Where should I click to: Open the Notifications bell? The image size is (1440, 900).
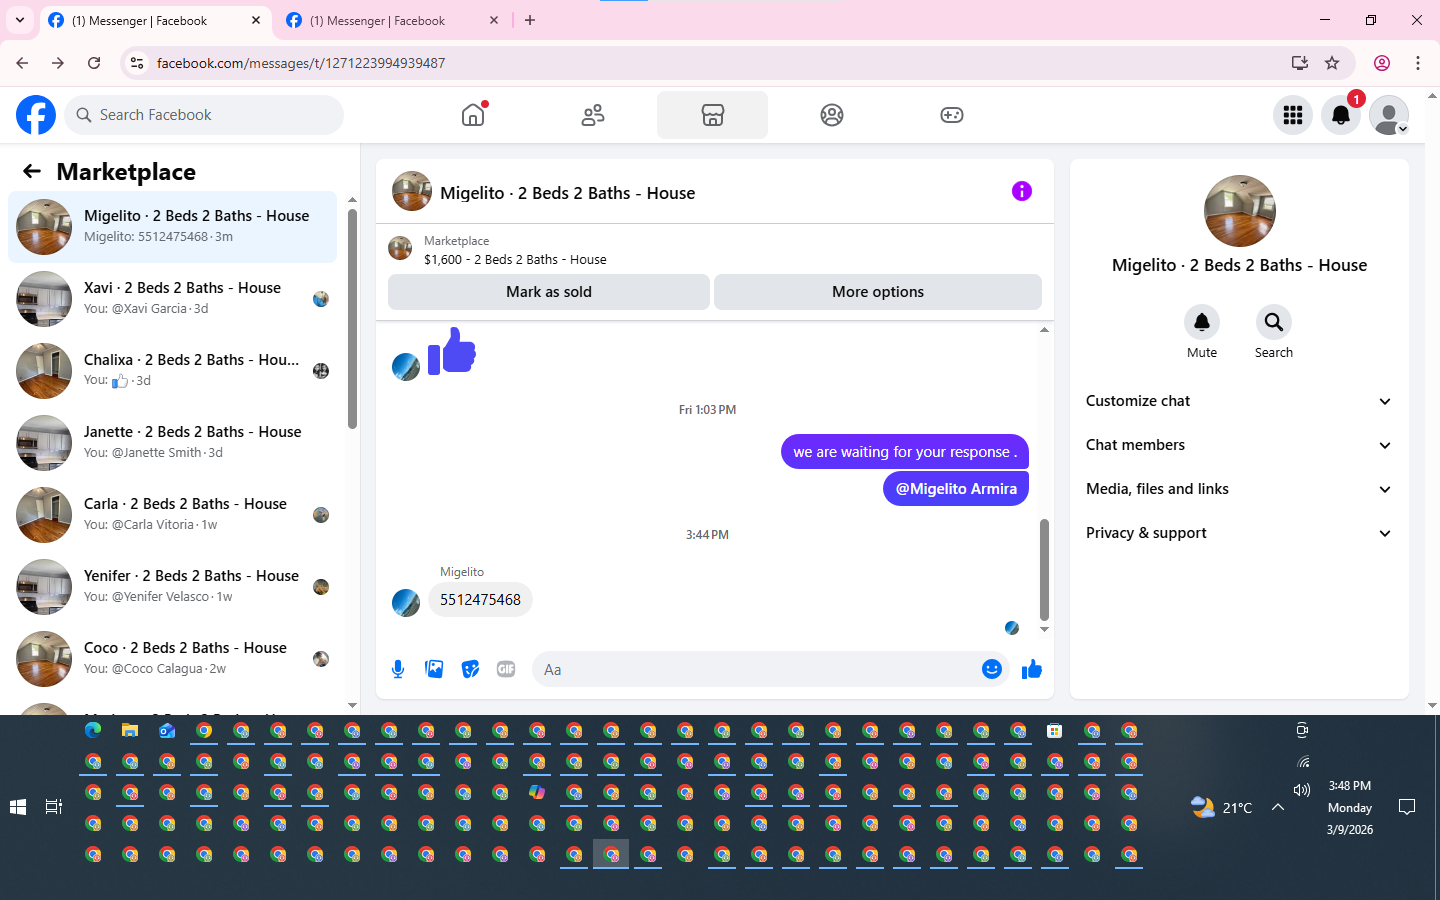1341,115
